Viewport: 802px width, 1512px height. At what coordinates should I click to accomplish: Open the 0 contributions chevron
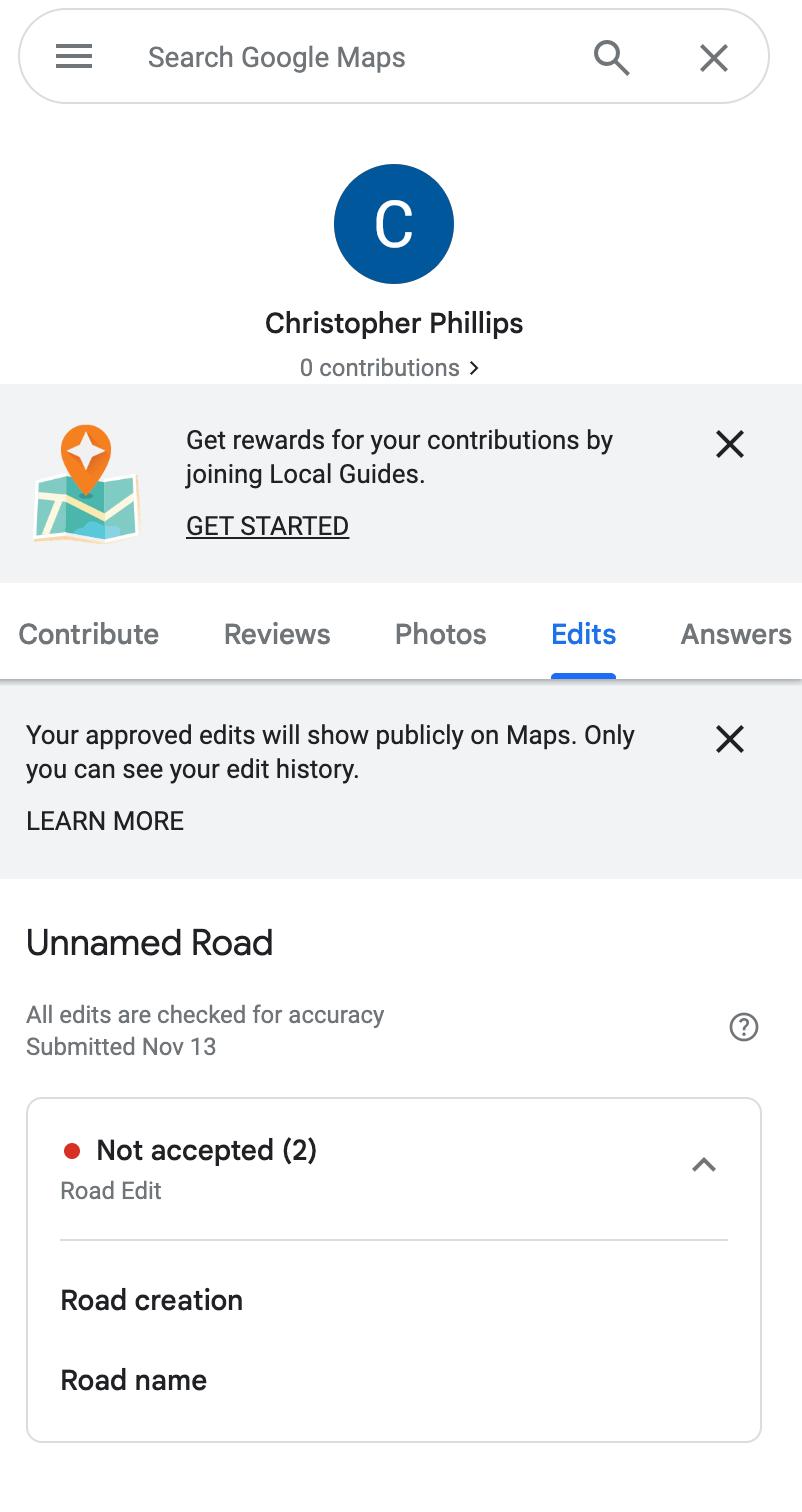[x=475, y=368]
